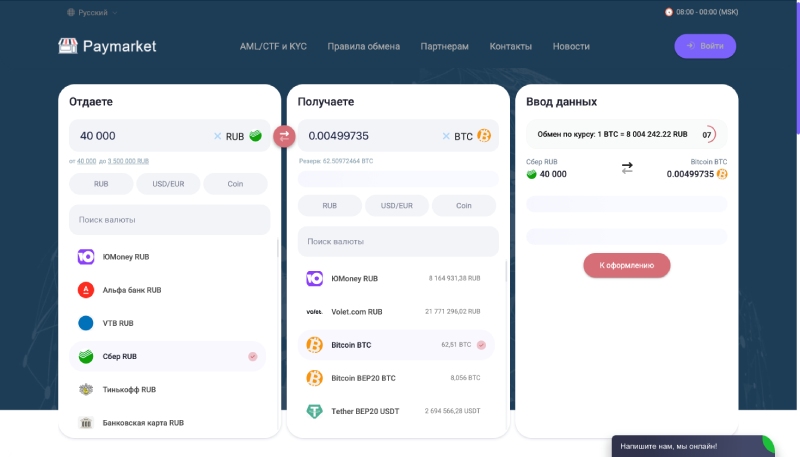Select Банковская карта RUB to give
Viewport: 800px width, 457px height.
pos(167,422)
